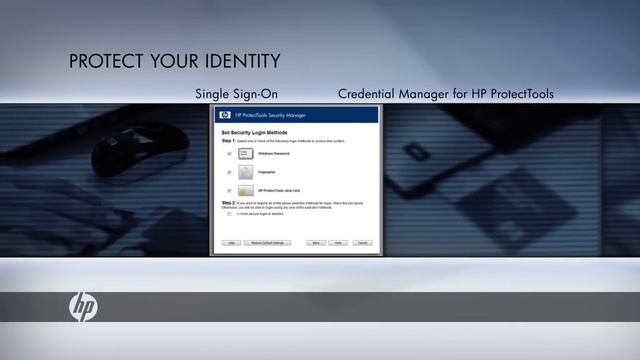Click the 'Step 1:' label
Viewport: 640px width, 360px height.
tap(229, 141)
